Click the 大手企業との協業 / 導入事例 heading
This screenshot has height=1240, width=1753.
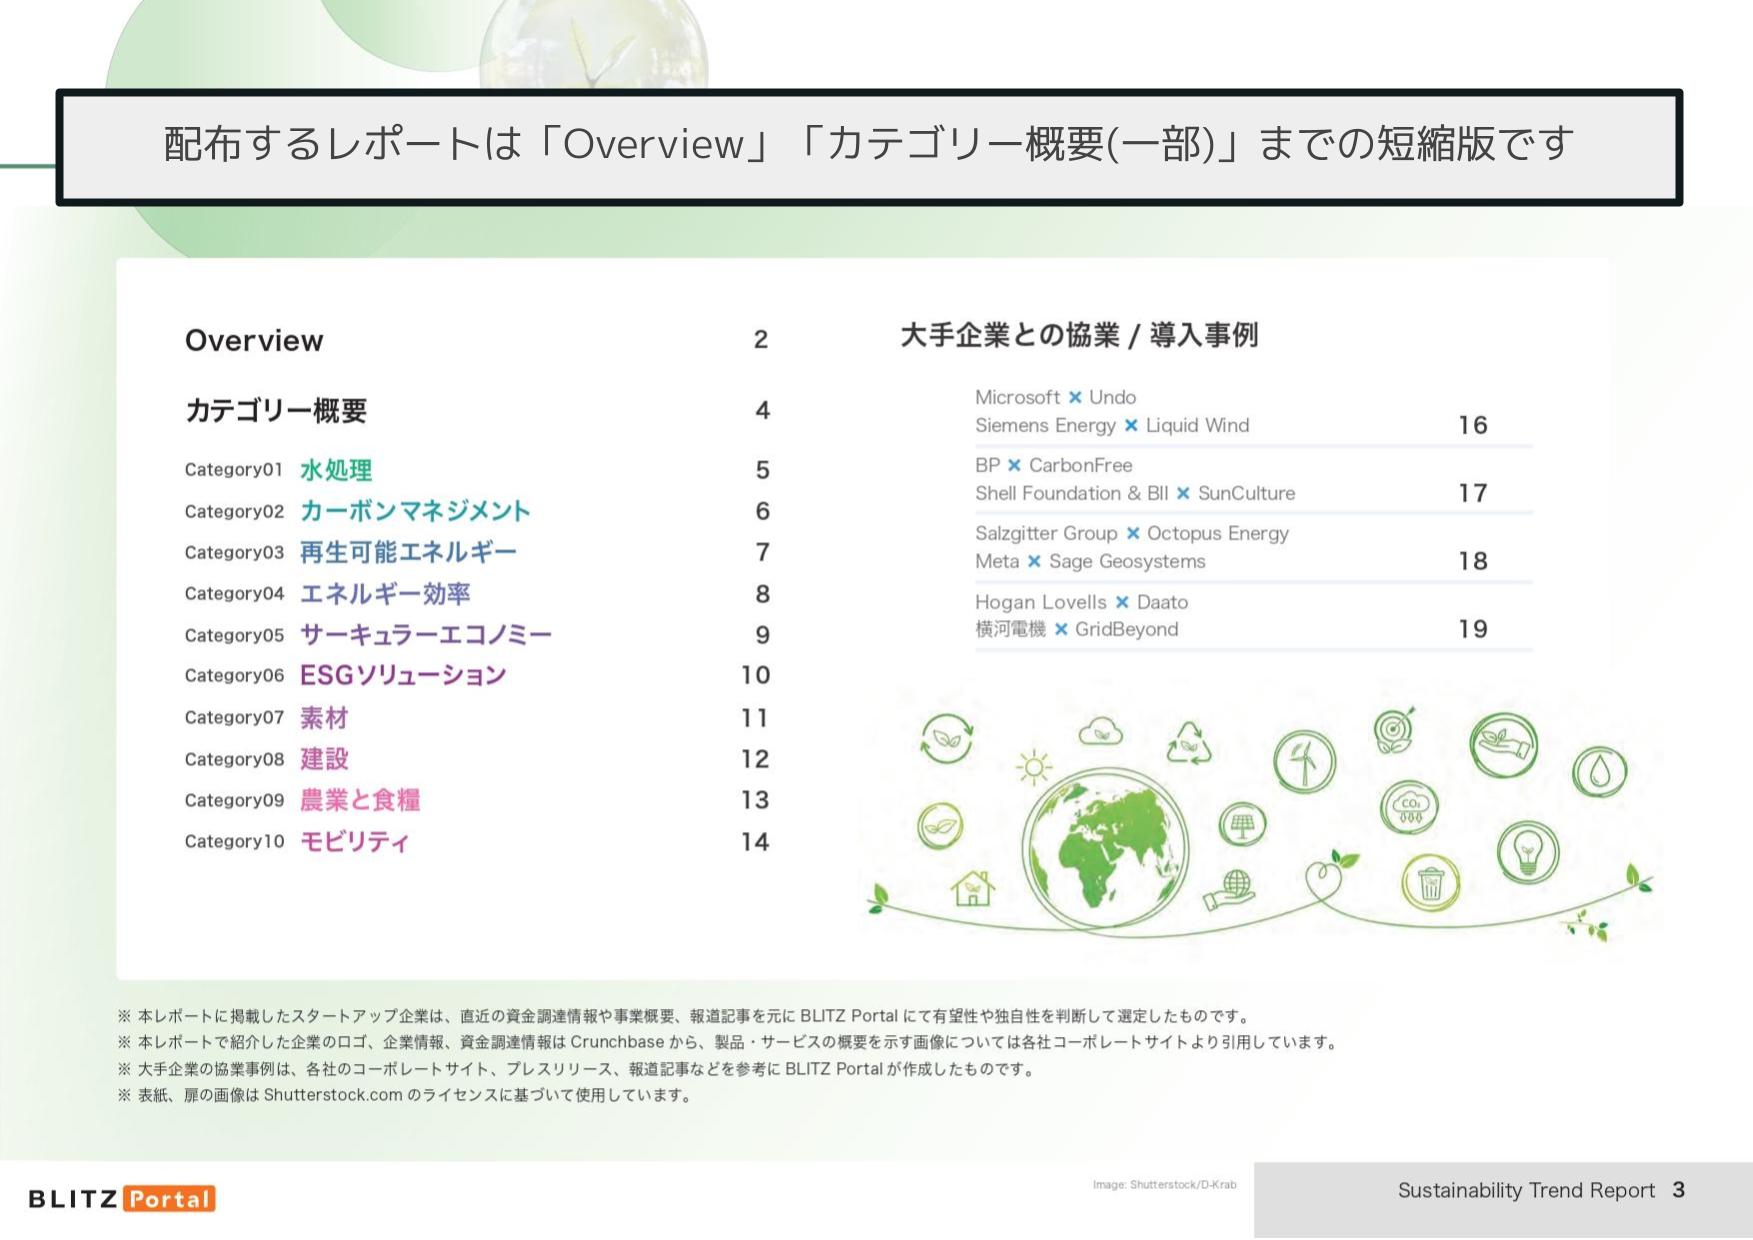[1079, 335]
